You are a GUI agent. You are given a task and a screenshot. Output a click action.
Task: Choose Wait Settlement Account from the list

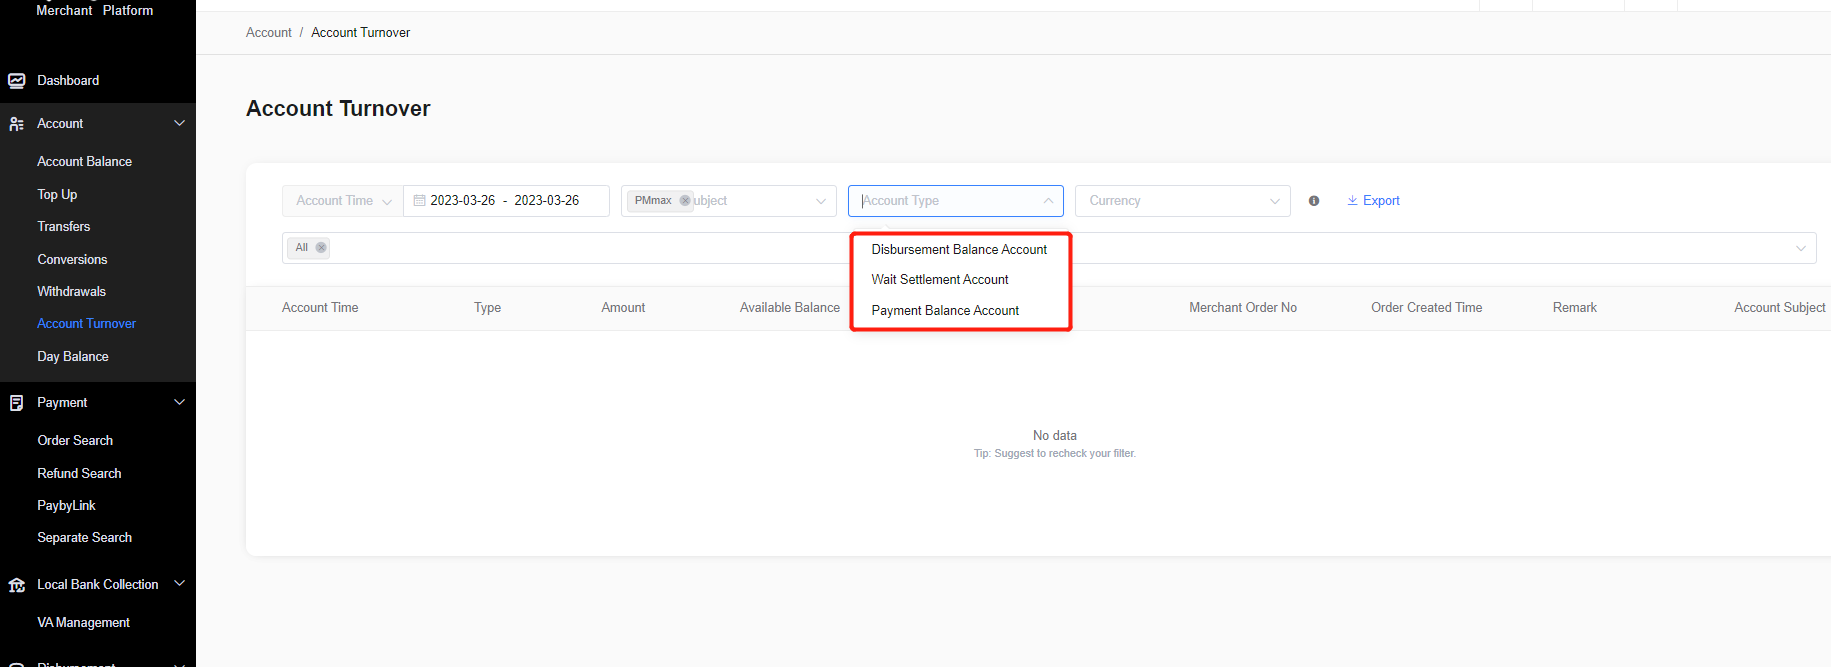940,280
